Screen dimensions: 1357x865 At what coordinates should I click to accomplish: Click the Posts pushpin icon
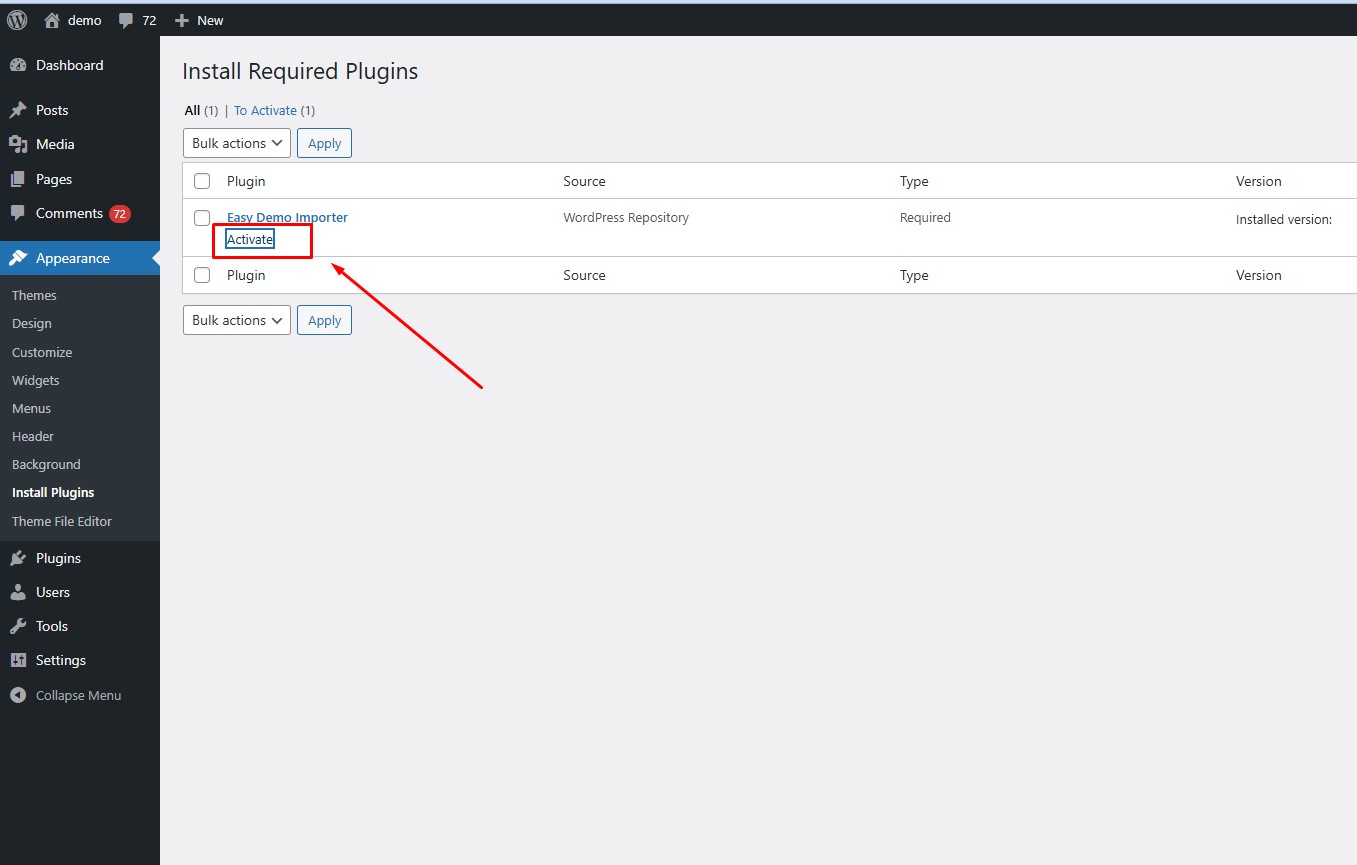click(18, 110)
